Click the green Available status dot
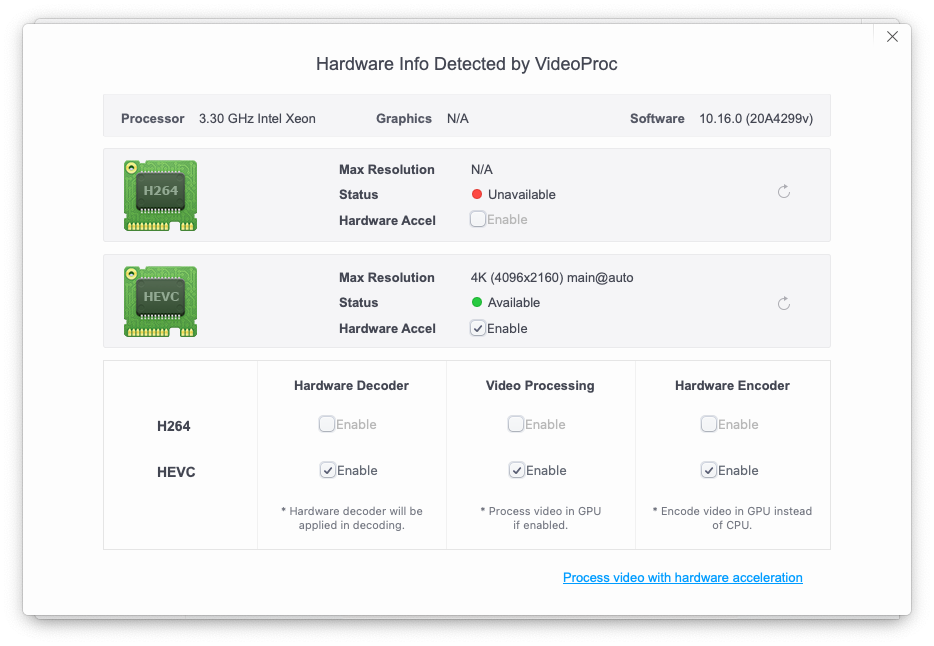 tap(477, 302)
